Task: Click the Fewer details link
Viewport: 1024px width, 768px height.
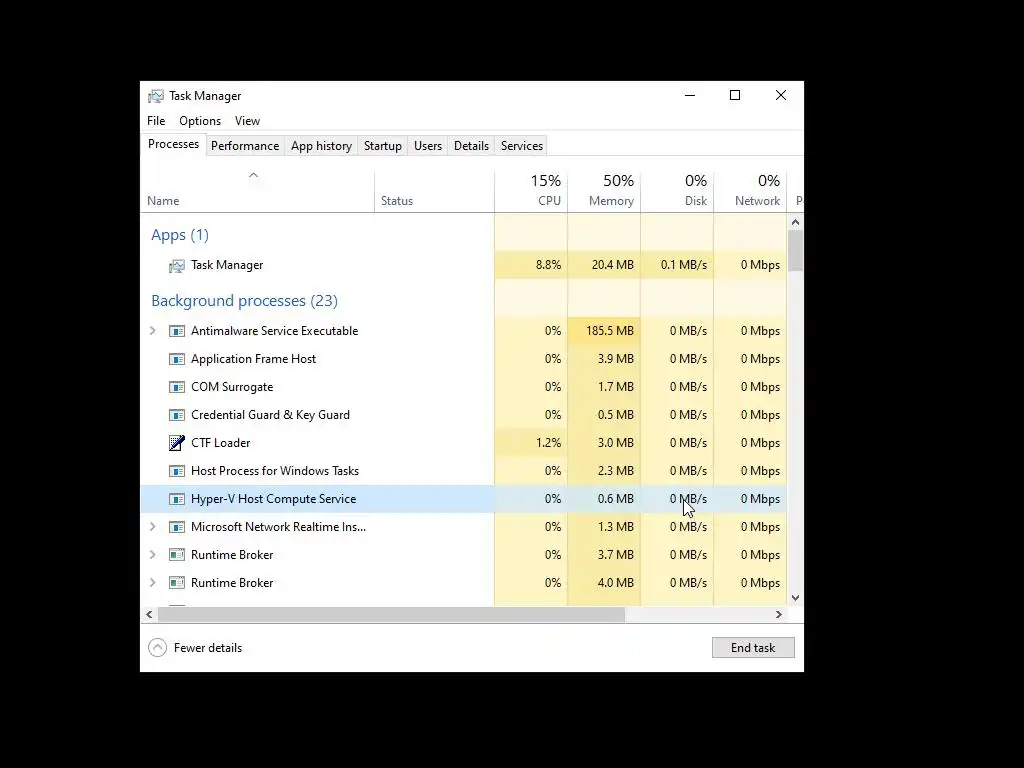Action: pos(208,648)
